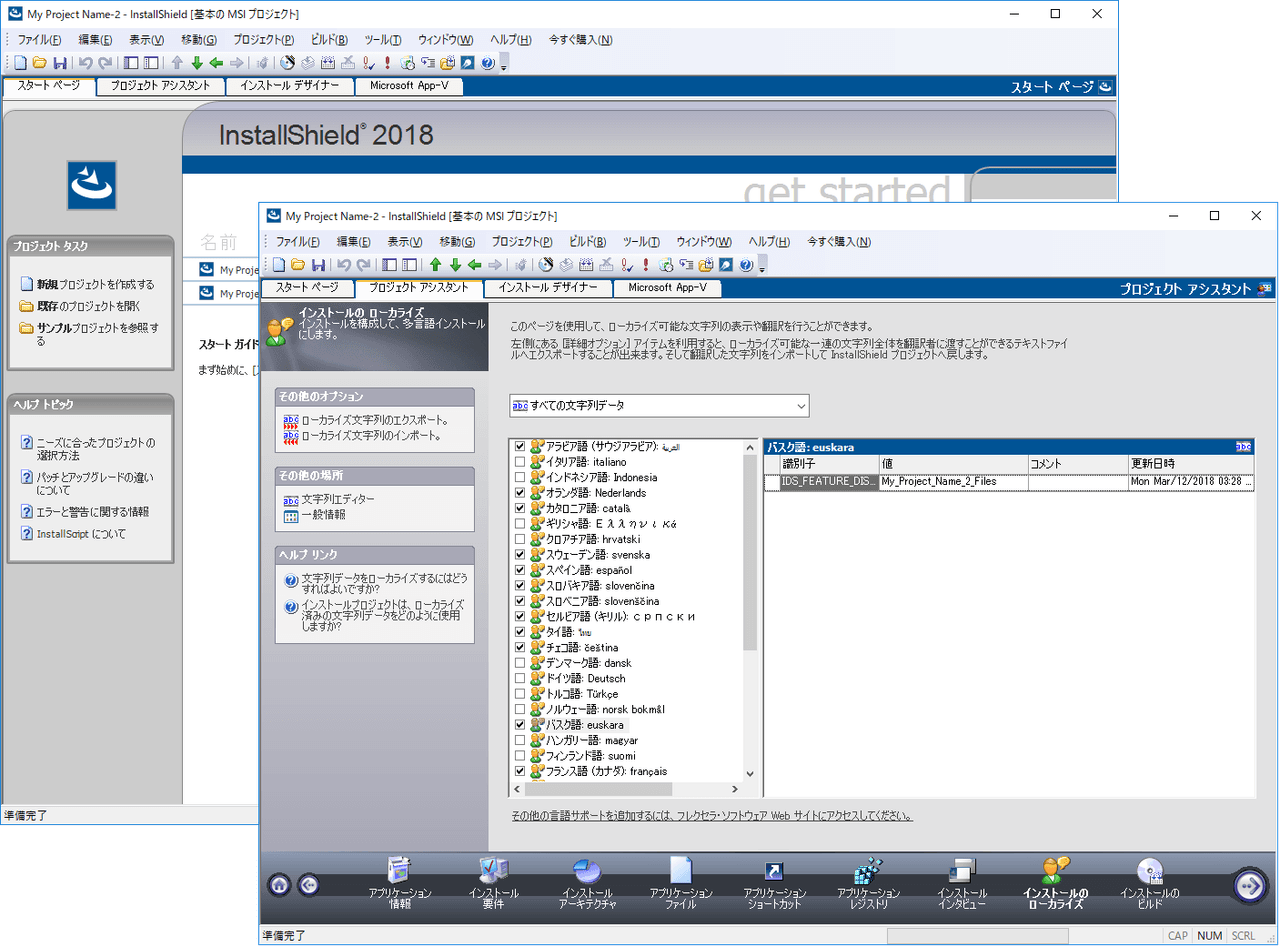
Task: Open ビルド(B) menu in the front window
Action: [587, 242]
